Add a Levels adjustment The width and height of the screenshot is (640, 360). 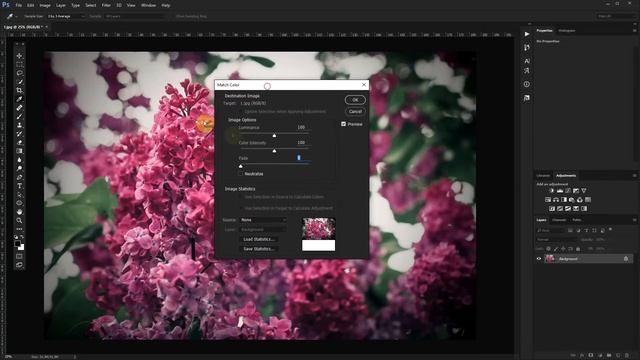click(560, 191)
